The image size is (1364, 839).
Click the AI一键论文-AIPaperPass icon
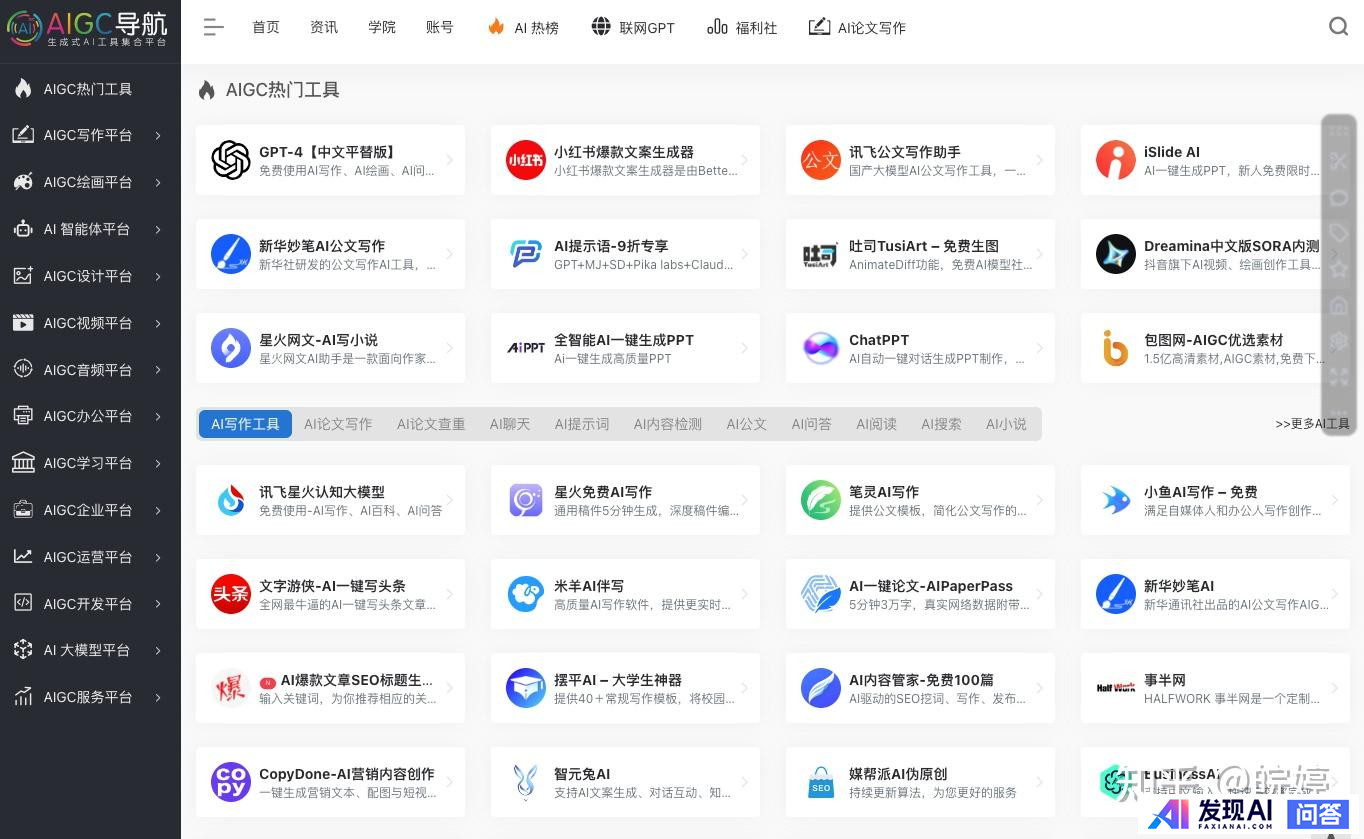pos(821,594)
